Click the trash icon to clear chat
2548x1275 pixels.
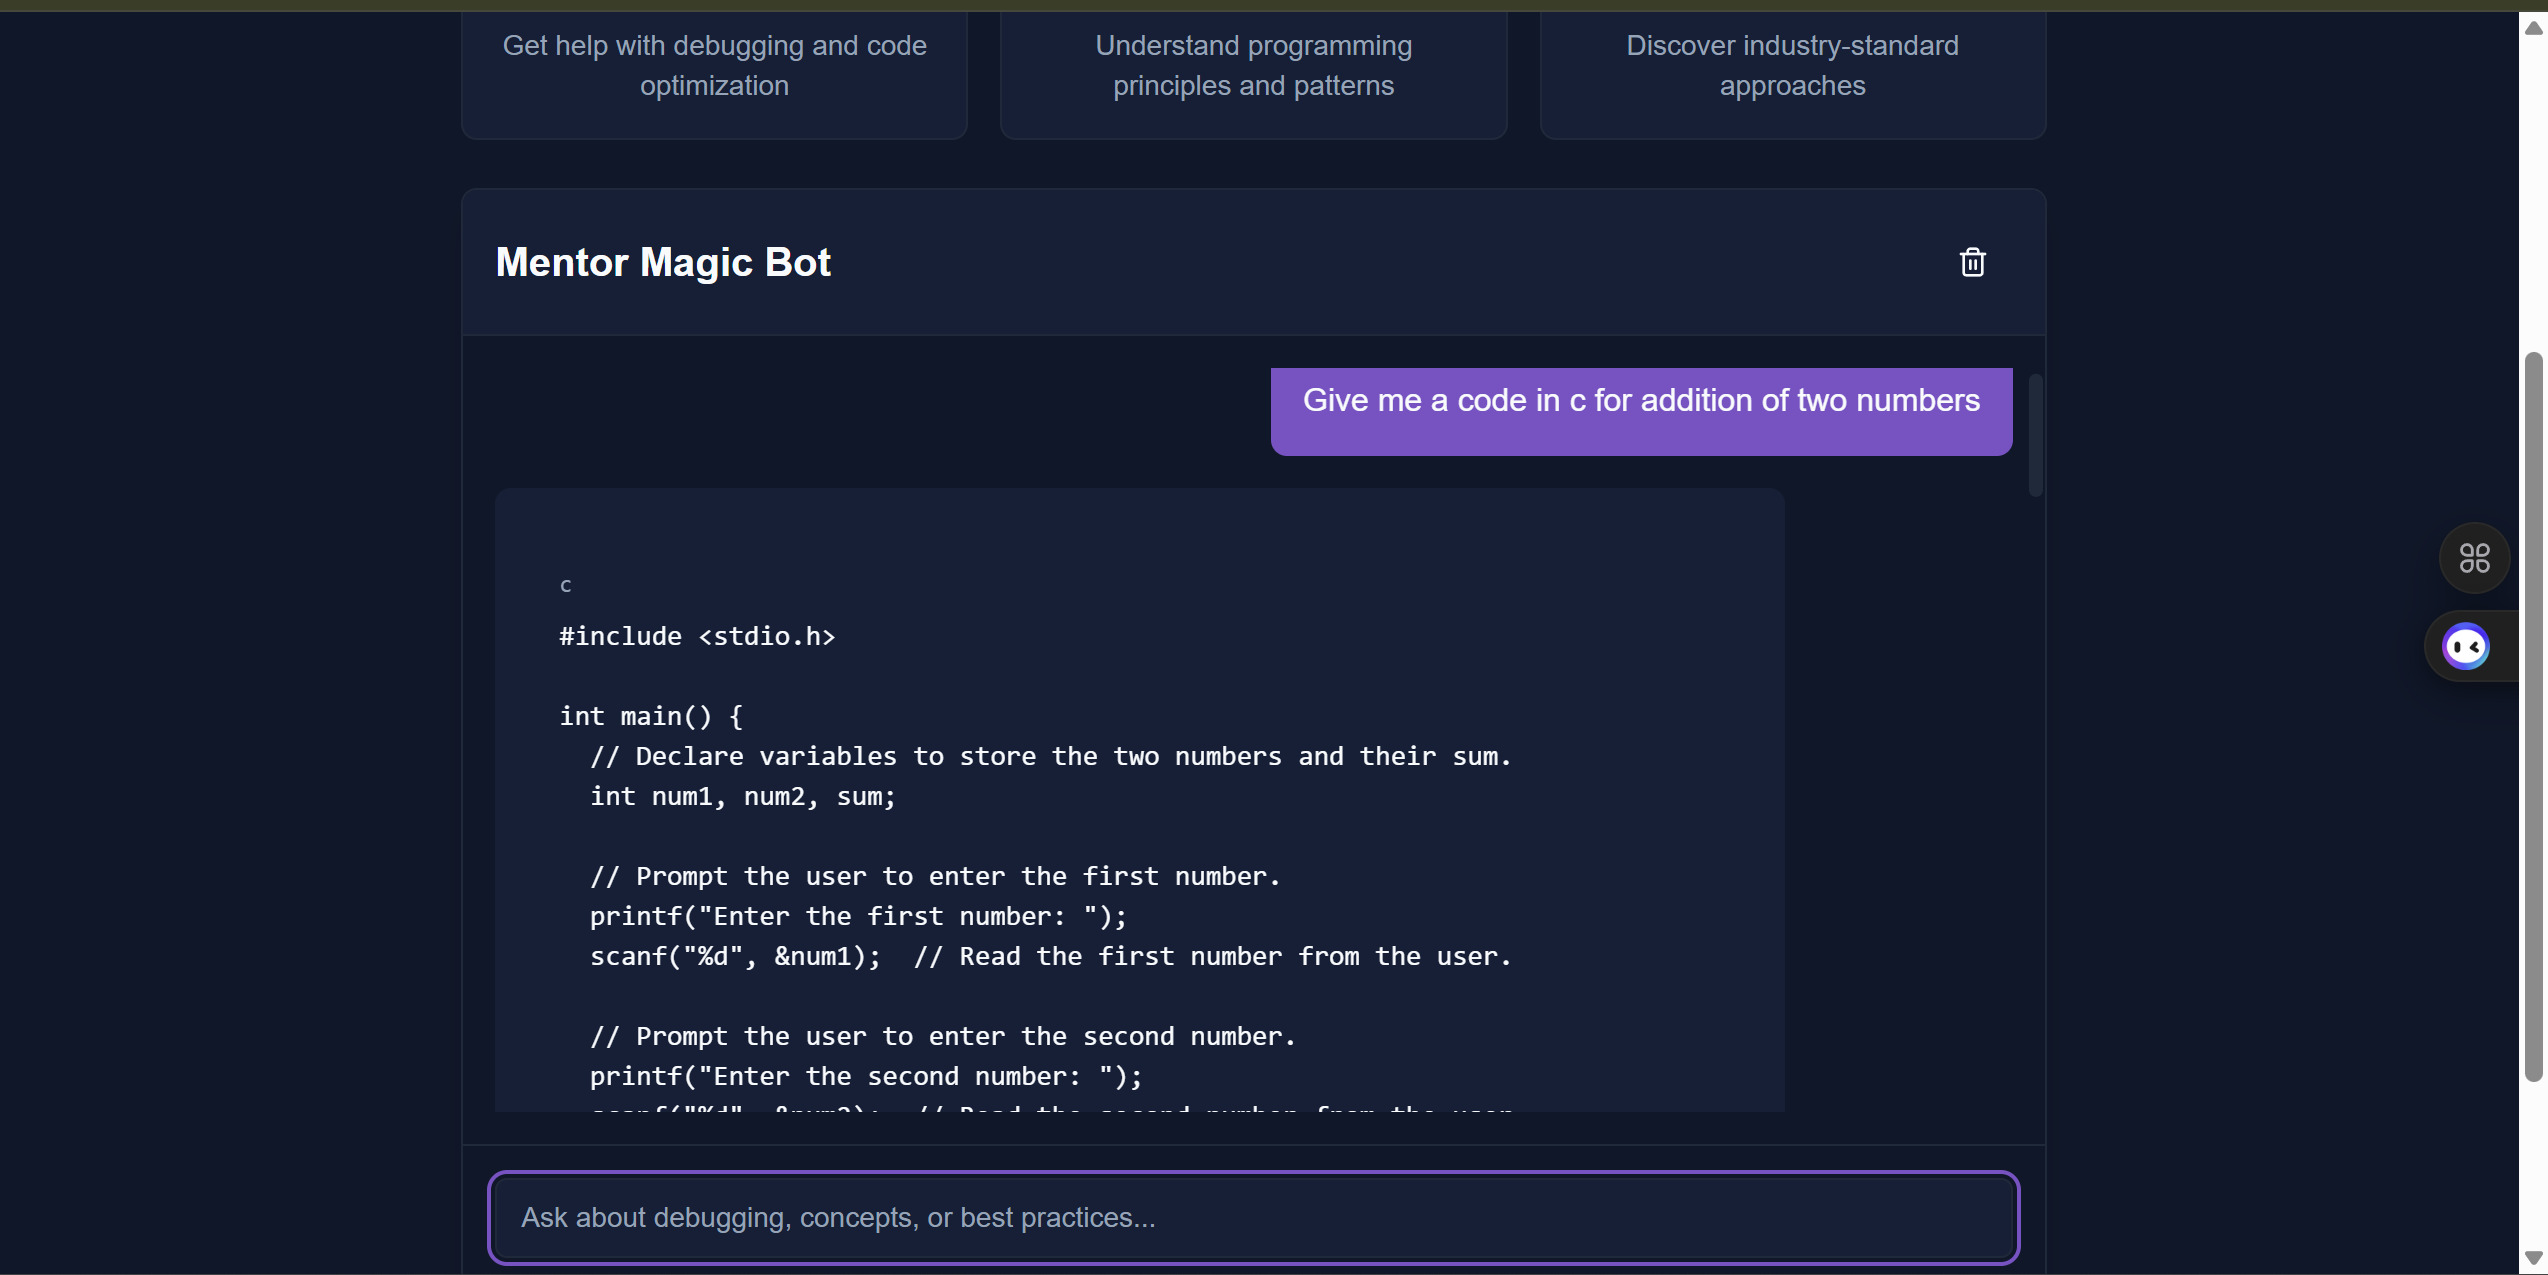(1971, 262)
